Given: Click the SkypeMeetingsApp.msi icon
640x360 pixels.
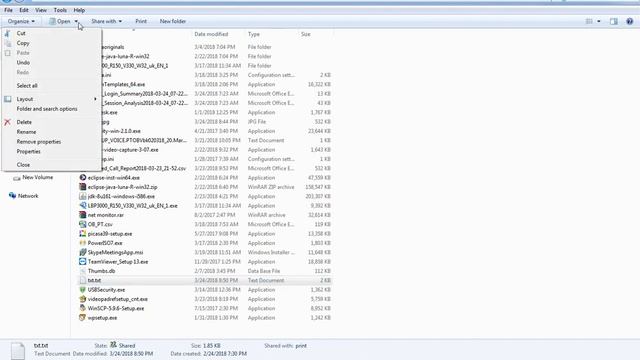Looking at the screenshot, I should point(82,252).
